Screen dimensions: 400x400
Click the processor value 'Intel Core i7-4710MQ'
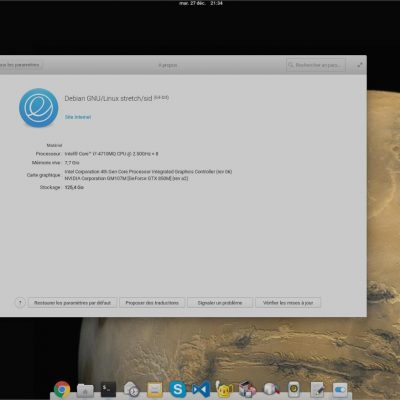(x=111, y=154)
